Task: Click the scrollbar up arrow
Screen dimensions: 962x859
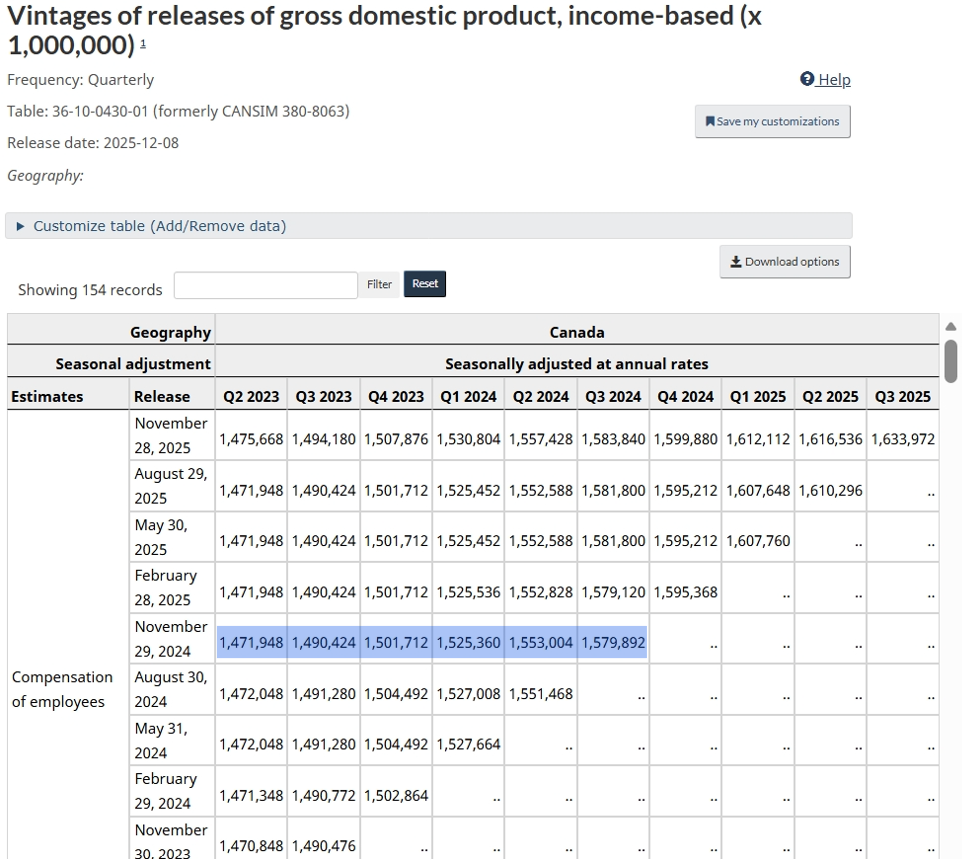Action: [x=950, y=325]
